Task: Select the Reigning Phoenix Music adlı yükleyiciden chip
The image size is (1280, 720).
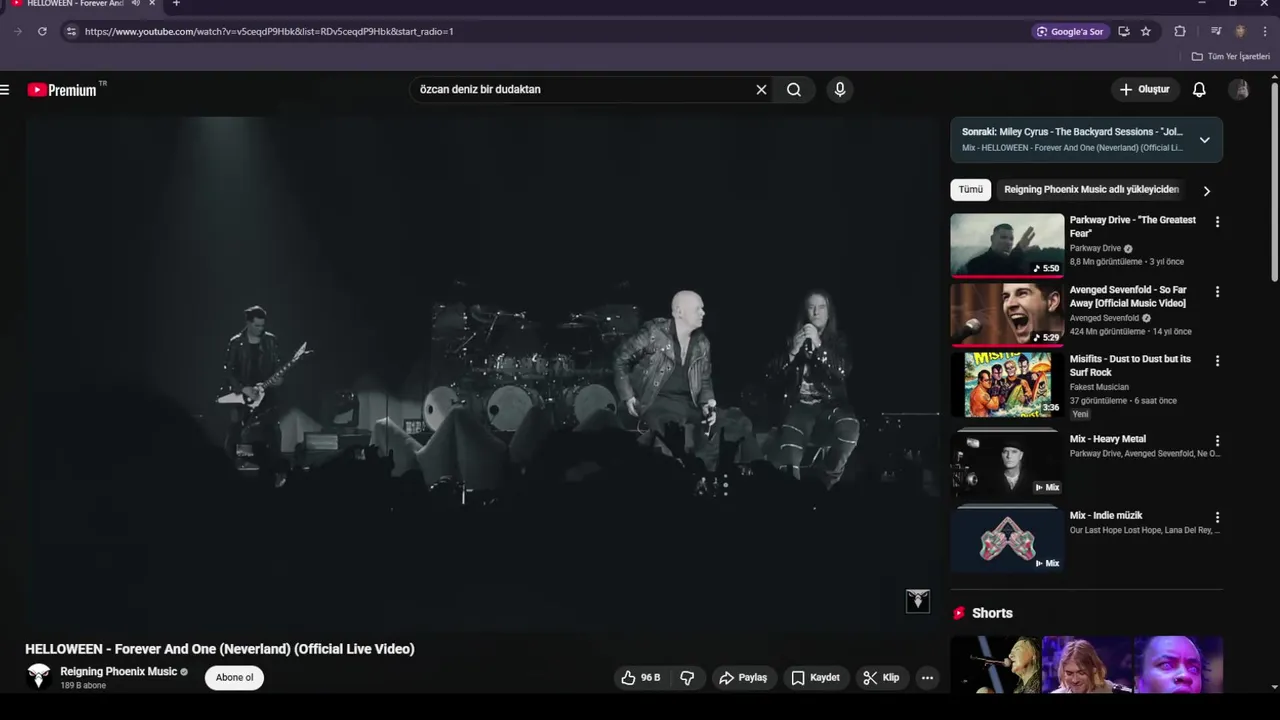Action: point(1091,190)
